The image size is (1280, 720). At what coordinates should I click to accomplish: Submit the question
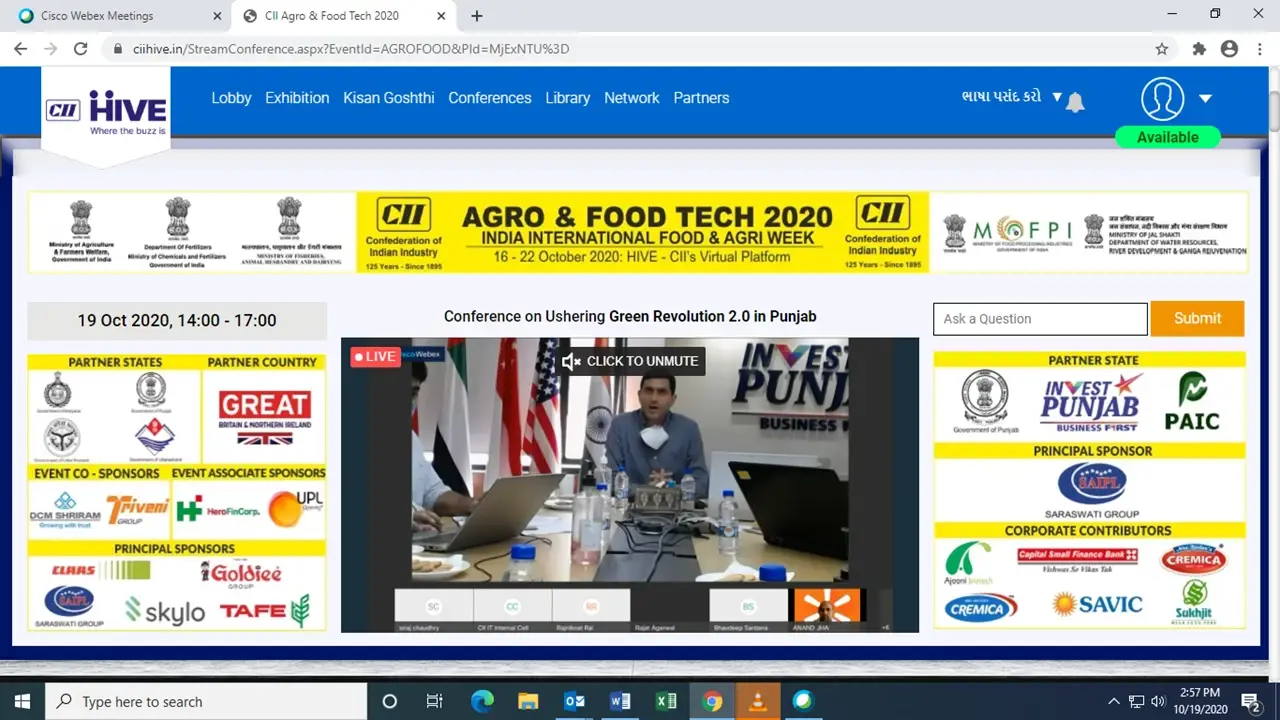click(1197, 318)
